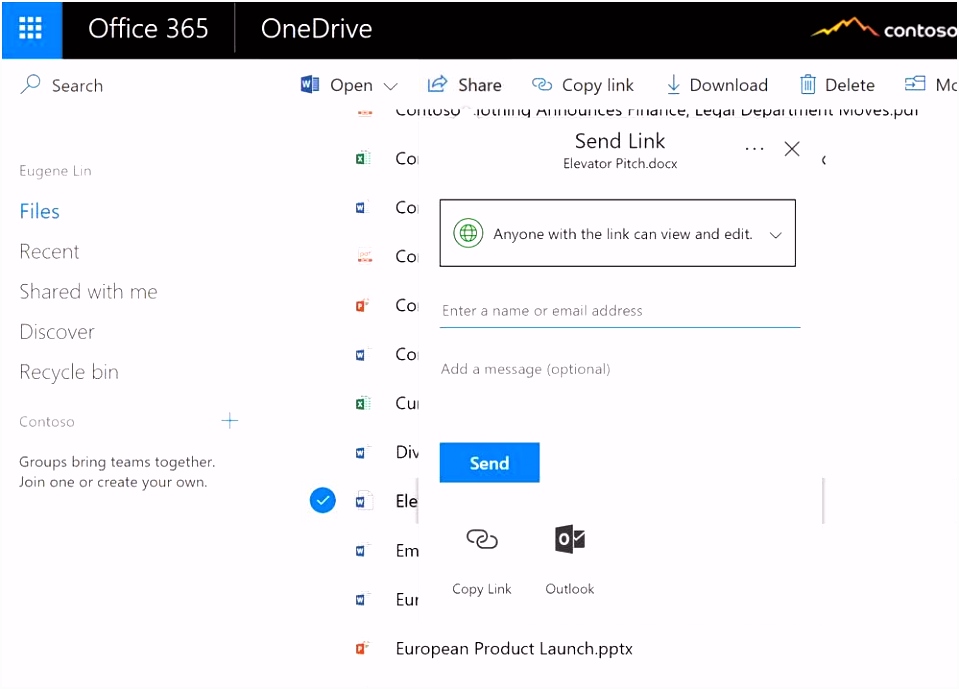Uncheck the selected Elevator Pitch file circle
Screen dimensions: 959x689
pyautogui.click(x=322, y=501)
